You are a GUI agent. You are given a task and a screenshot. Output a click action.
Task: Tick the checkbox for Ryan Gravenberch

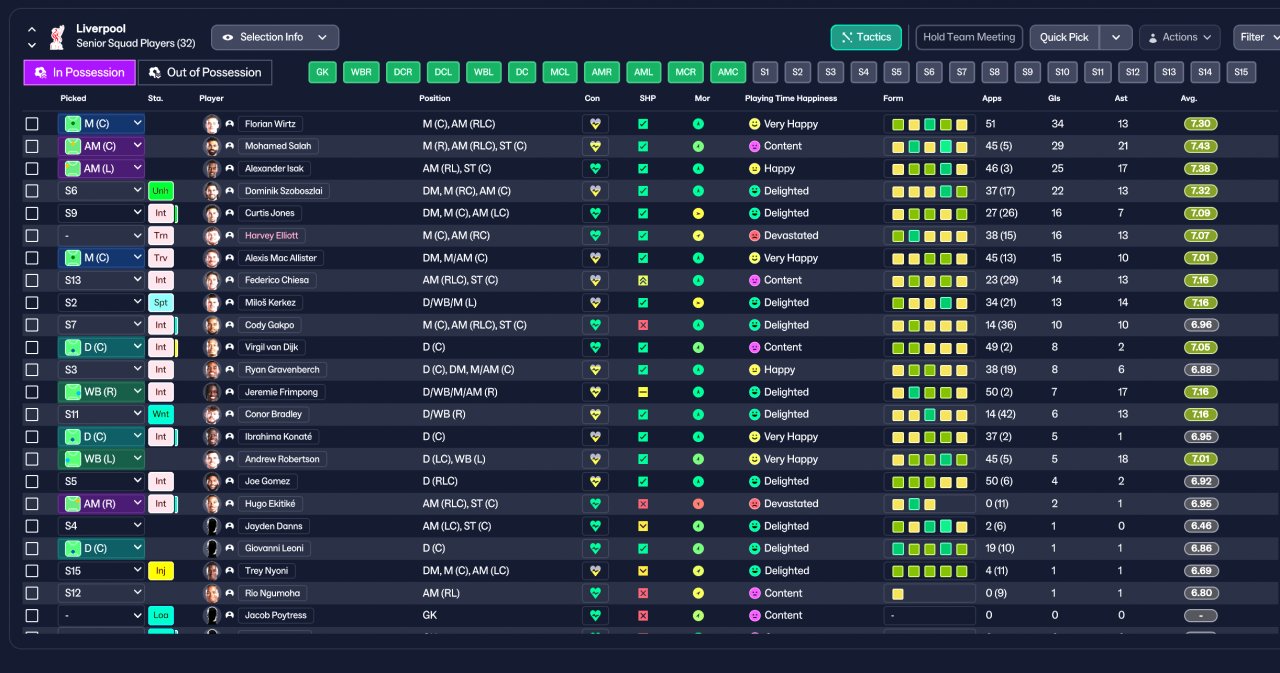tap(32, 370)
